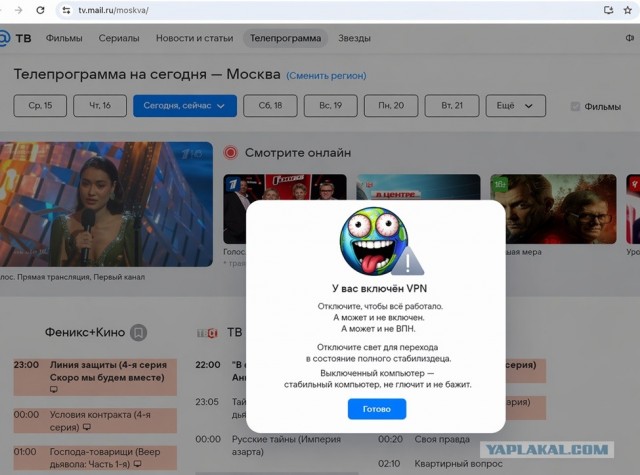This screenshot has width=640, height=475.
Task: Open Первый канал Голос online card
Action: (285, 187)
